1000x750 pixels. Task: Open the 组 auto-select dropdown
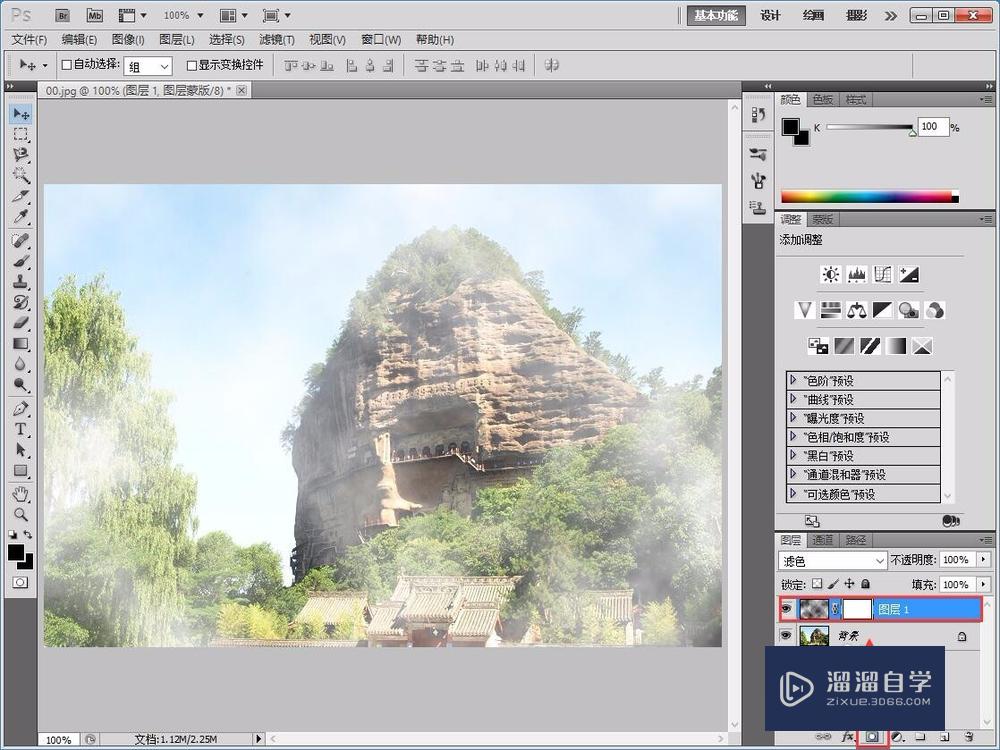pos(148,66)
